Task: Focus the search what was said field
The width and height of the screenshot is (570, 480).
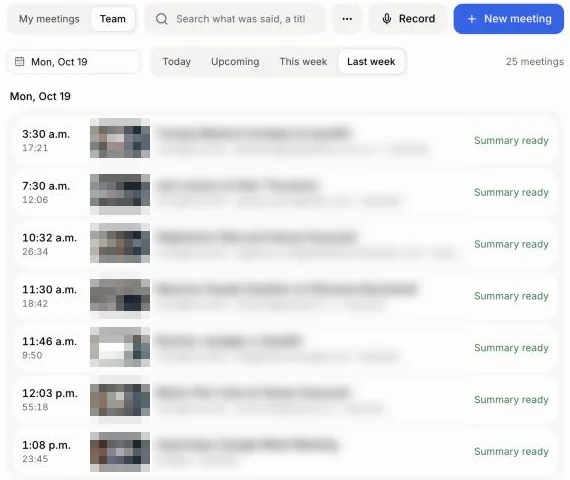Action: 235,19
